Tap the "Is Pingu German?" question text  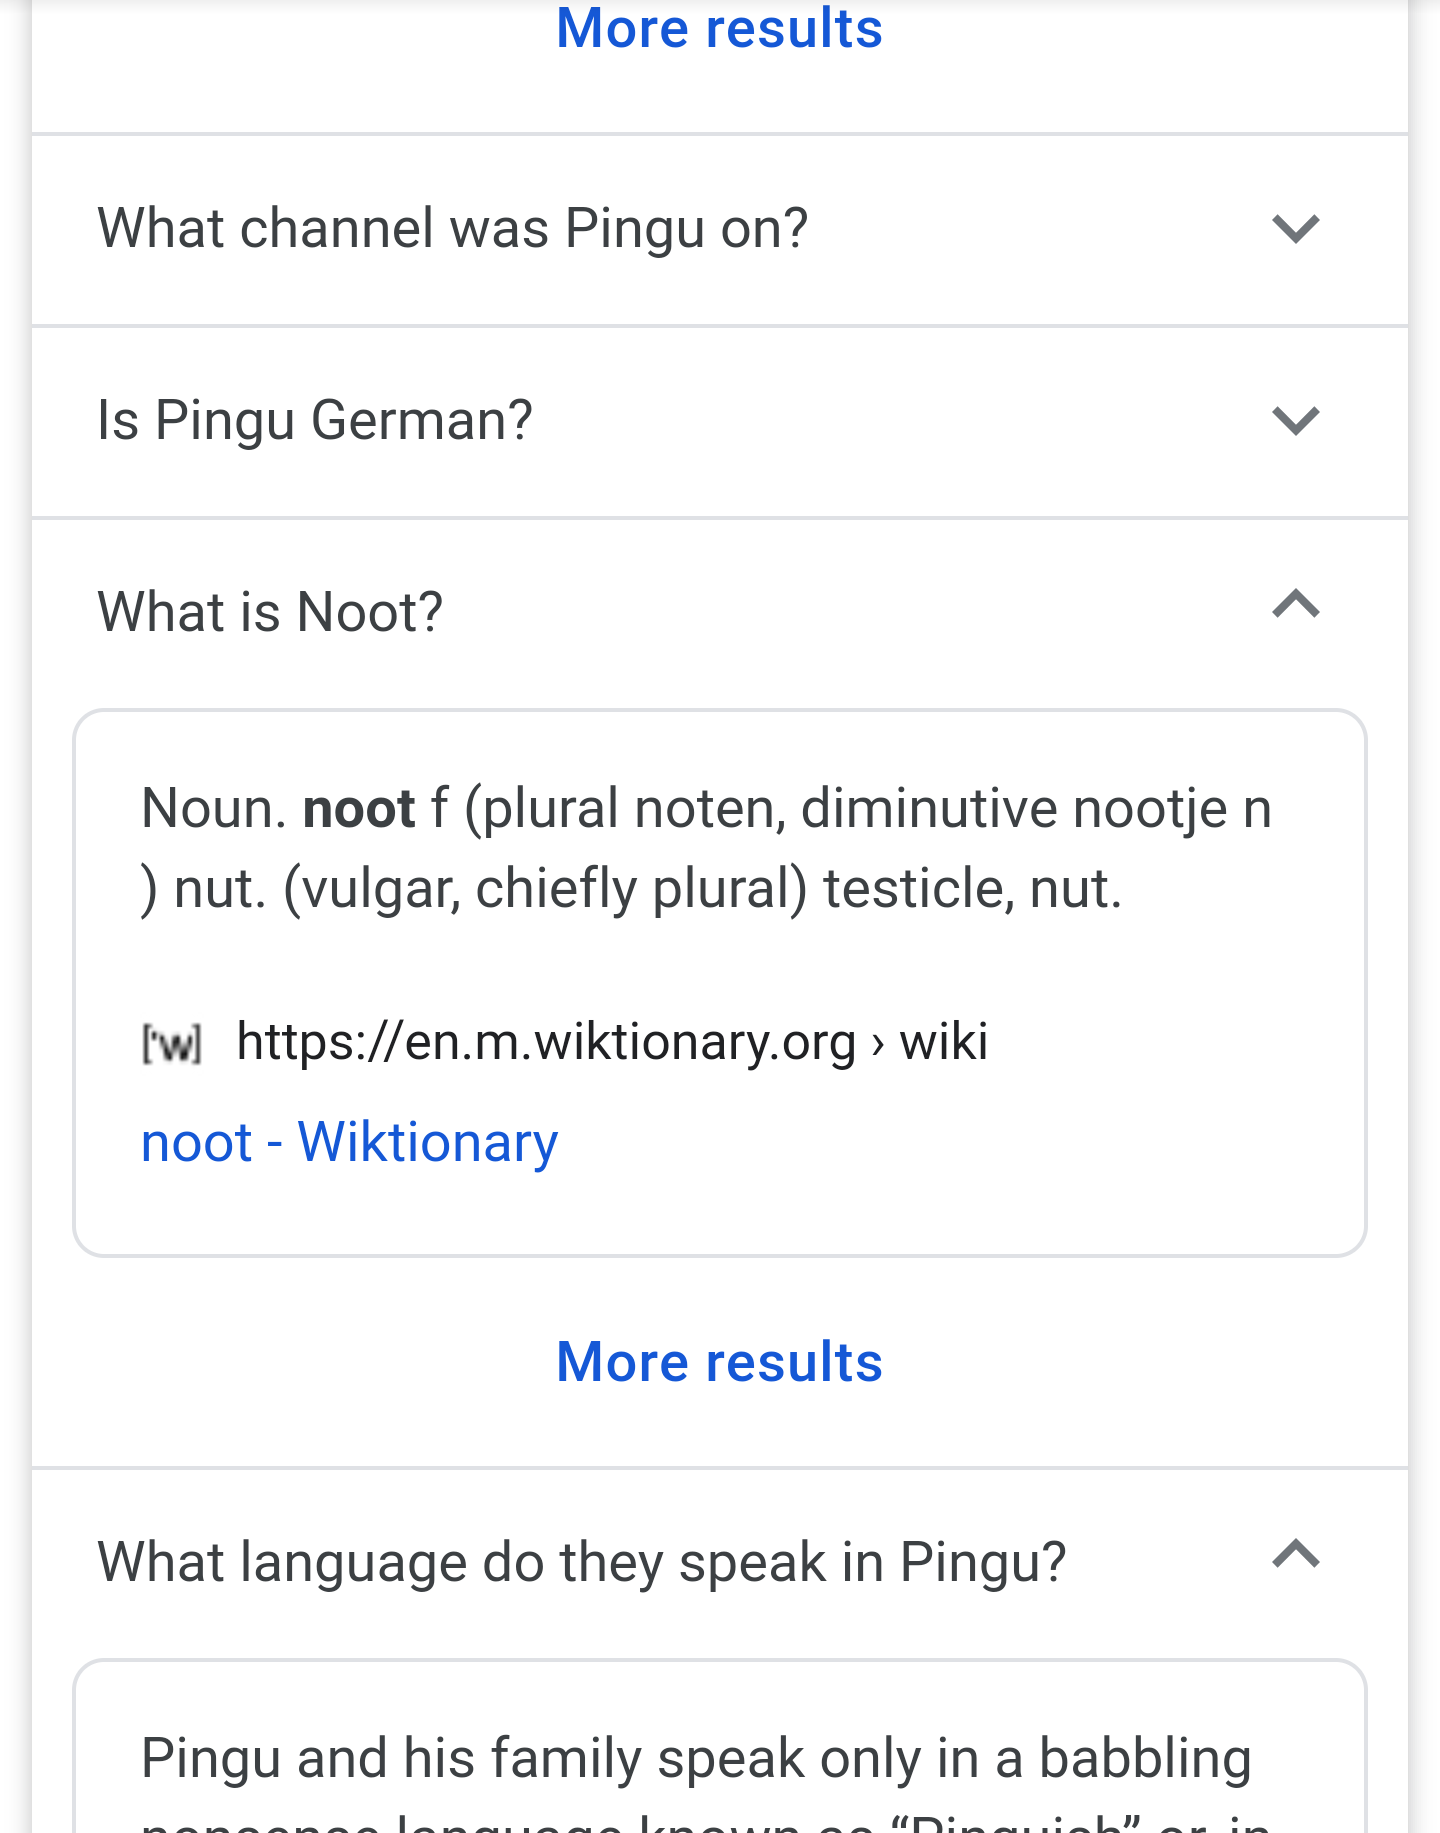click(x=314, y=420)
